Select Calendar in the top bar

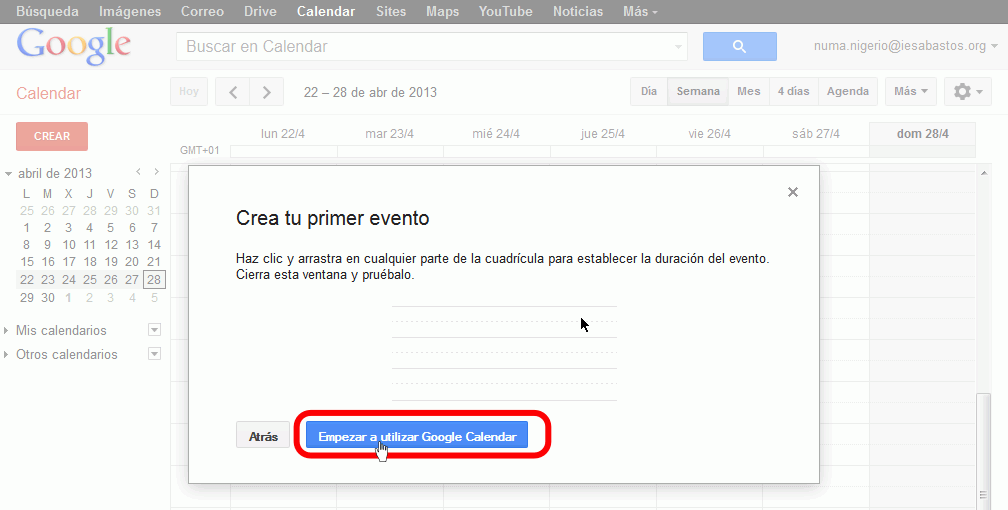click(326, 12)
